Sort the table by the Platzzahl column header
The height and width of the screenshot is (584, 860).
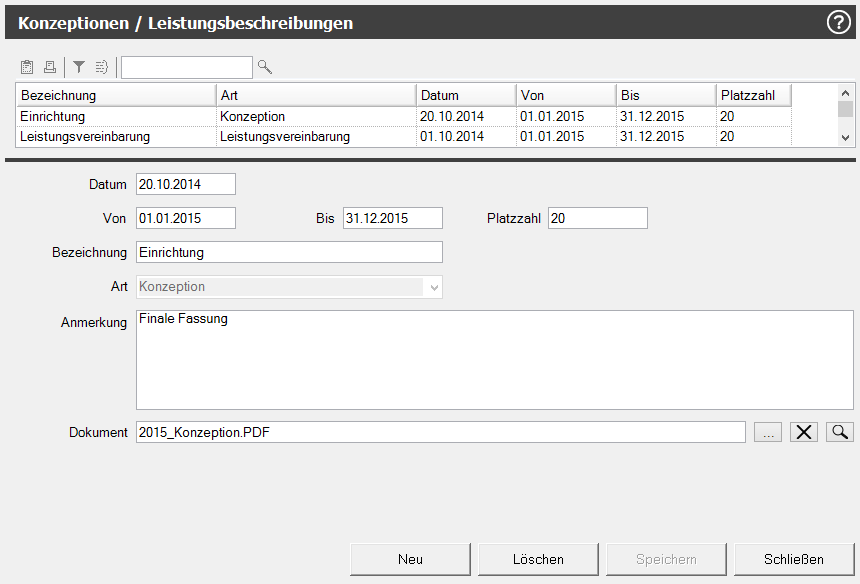coord(753,95)
